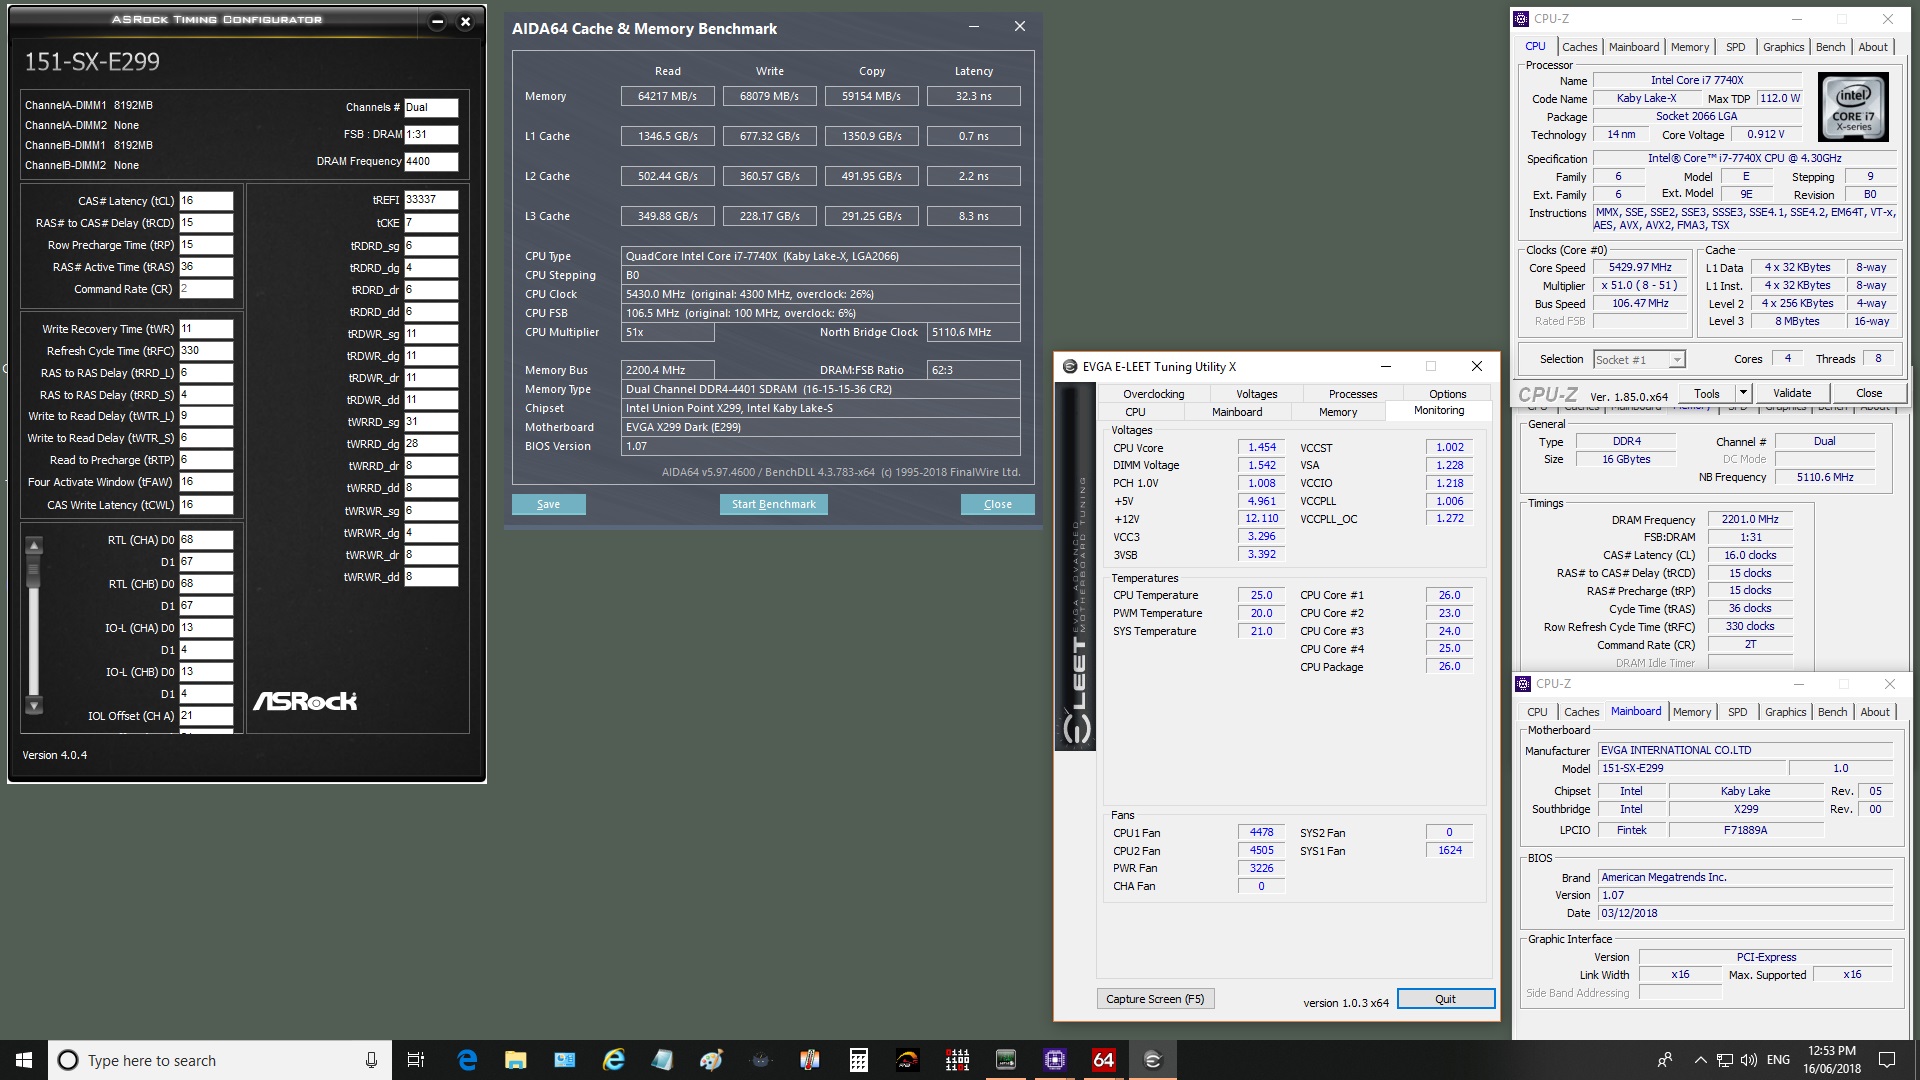Screen dimensions: 1920x1080
Task: Open the volume tray icon
Action: (1748, 1060)
